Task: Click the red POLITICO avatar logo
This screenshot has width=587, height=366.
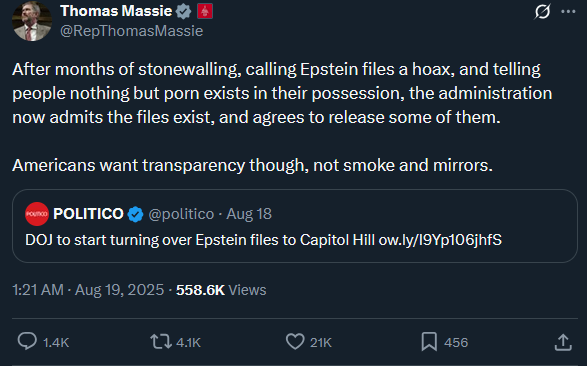Action: pyautogui.click(x=37, y=214)
